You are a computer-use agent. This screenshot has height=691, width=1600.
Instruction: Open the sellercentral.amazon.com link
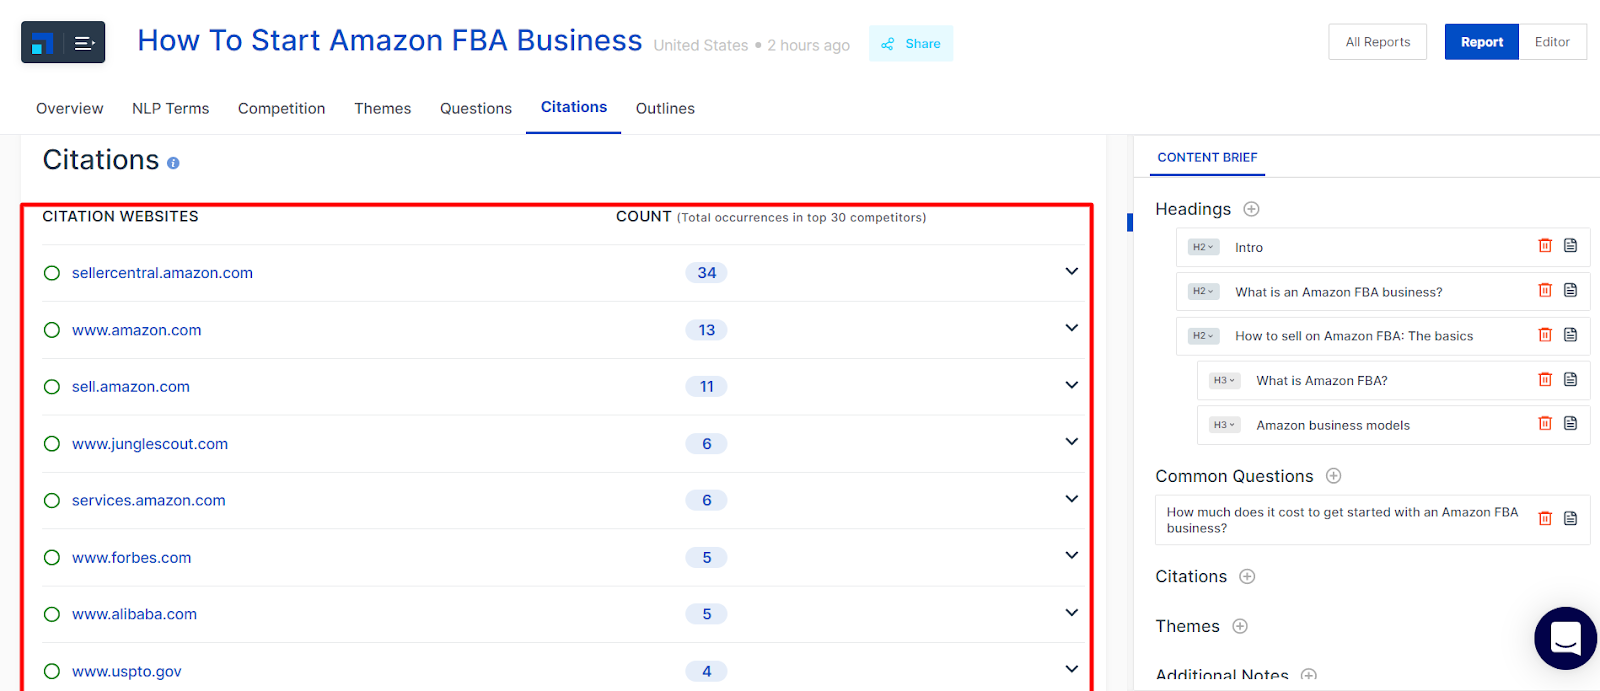pos(162,273)
